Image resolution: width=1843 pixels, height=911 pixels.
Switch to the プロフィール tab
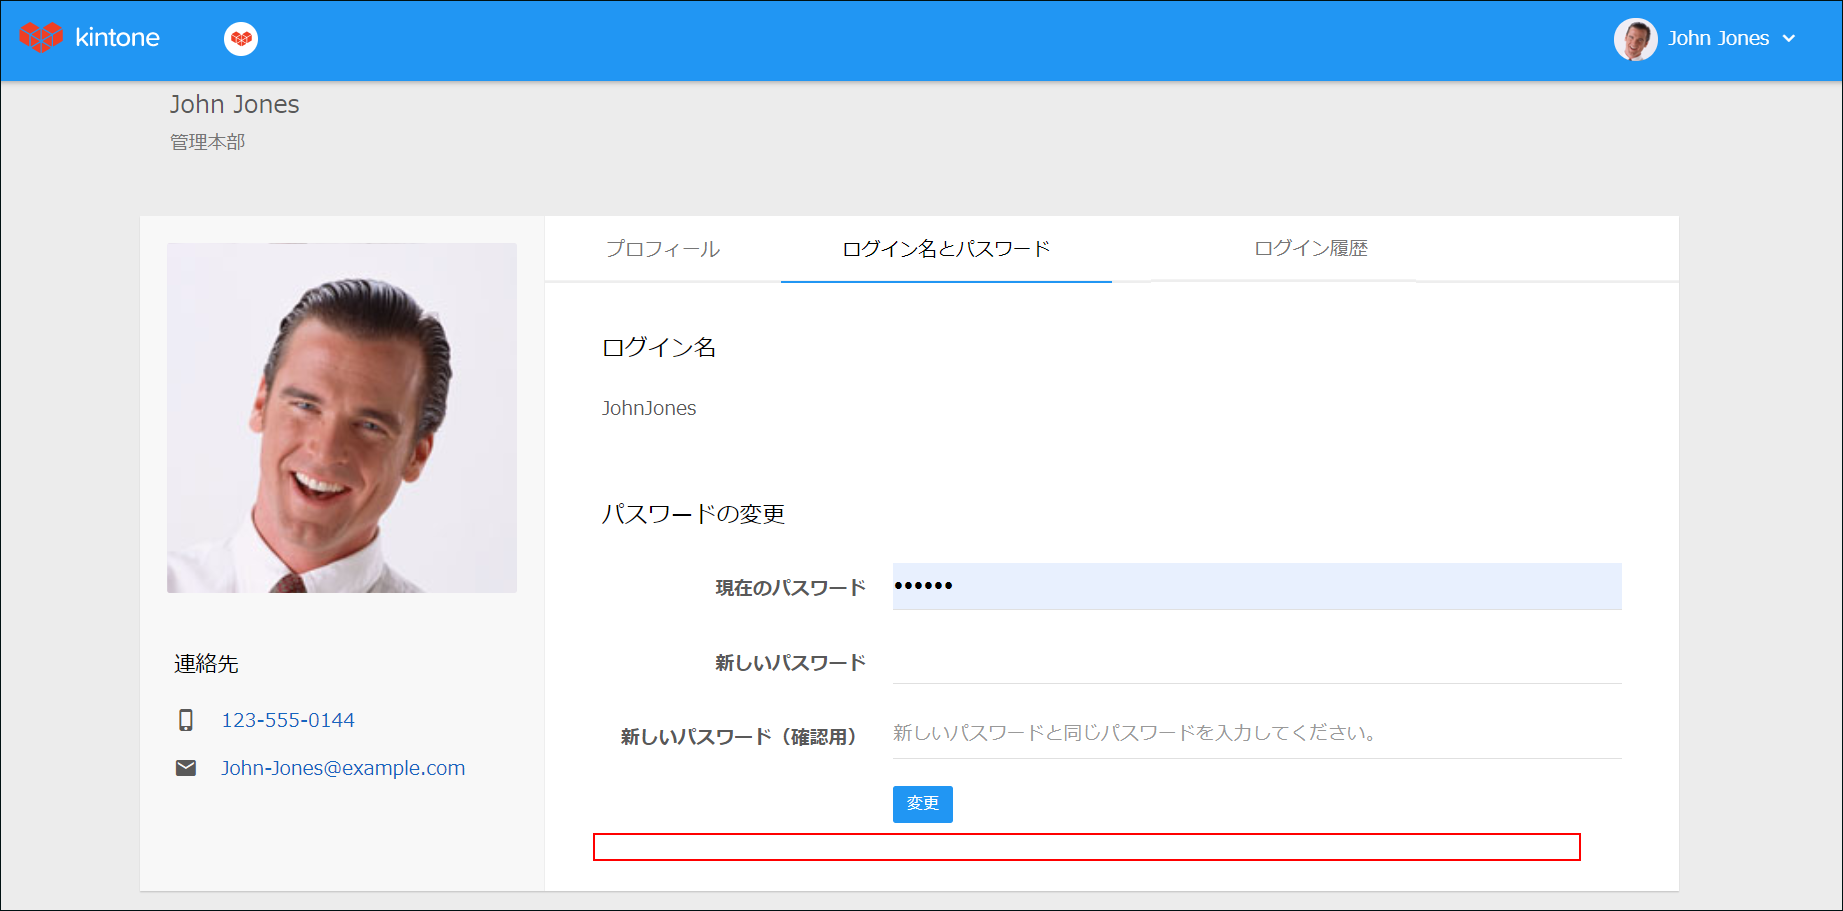(664, 249)
